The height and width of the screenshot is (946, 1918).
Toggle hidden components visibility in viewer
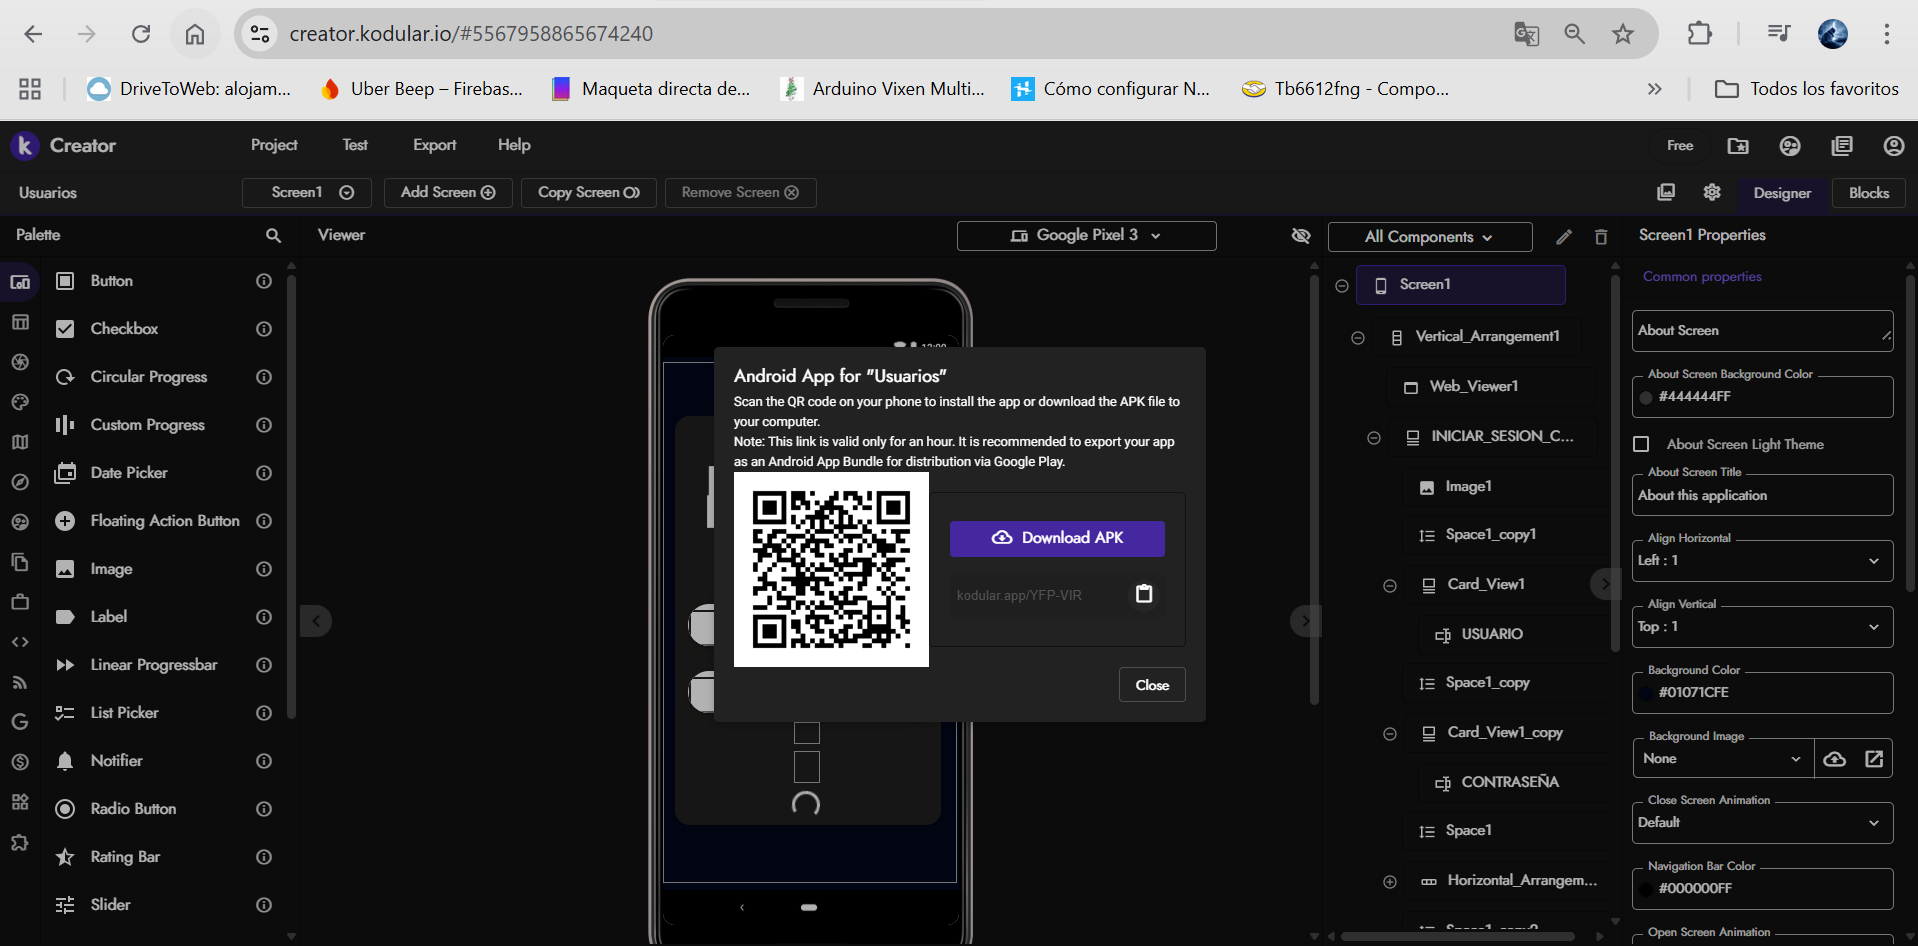tap(1300, 236)
